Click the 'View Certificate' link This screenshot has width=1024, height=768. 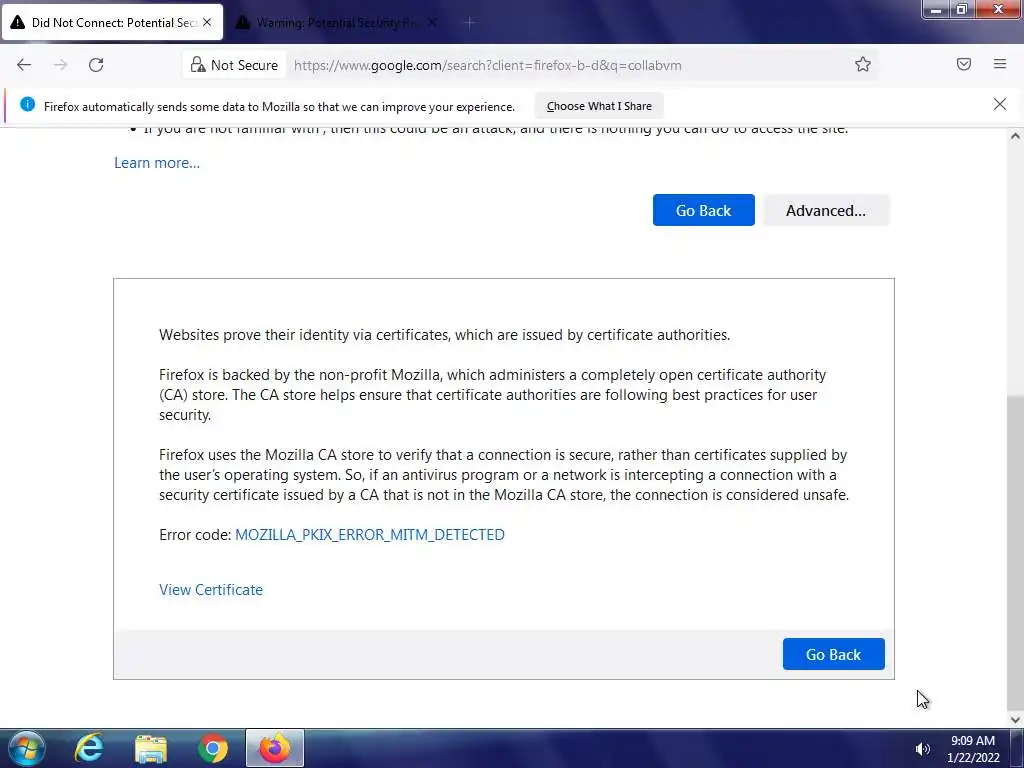(x=211, y=590)
